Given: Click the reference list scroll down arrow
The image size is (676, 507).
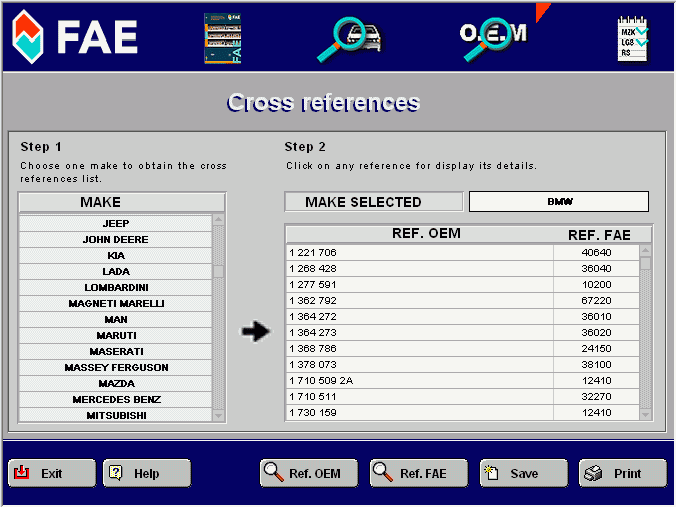Looking at the screenshot, I should [x=645, y=415].
